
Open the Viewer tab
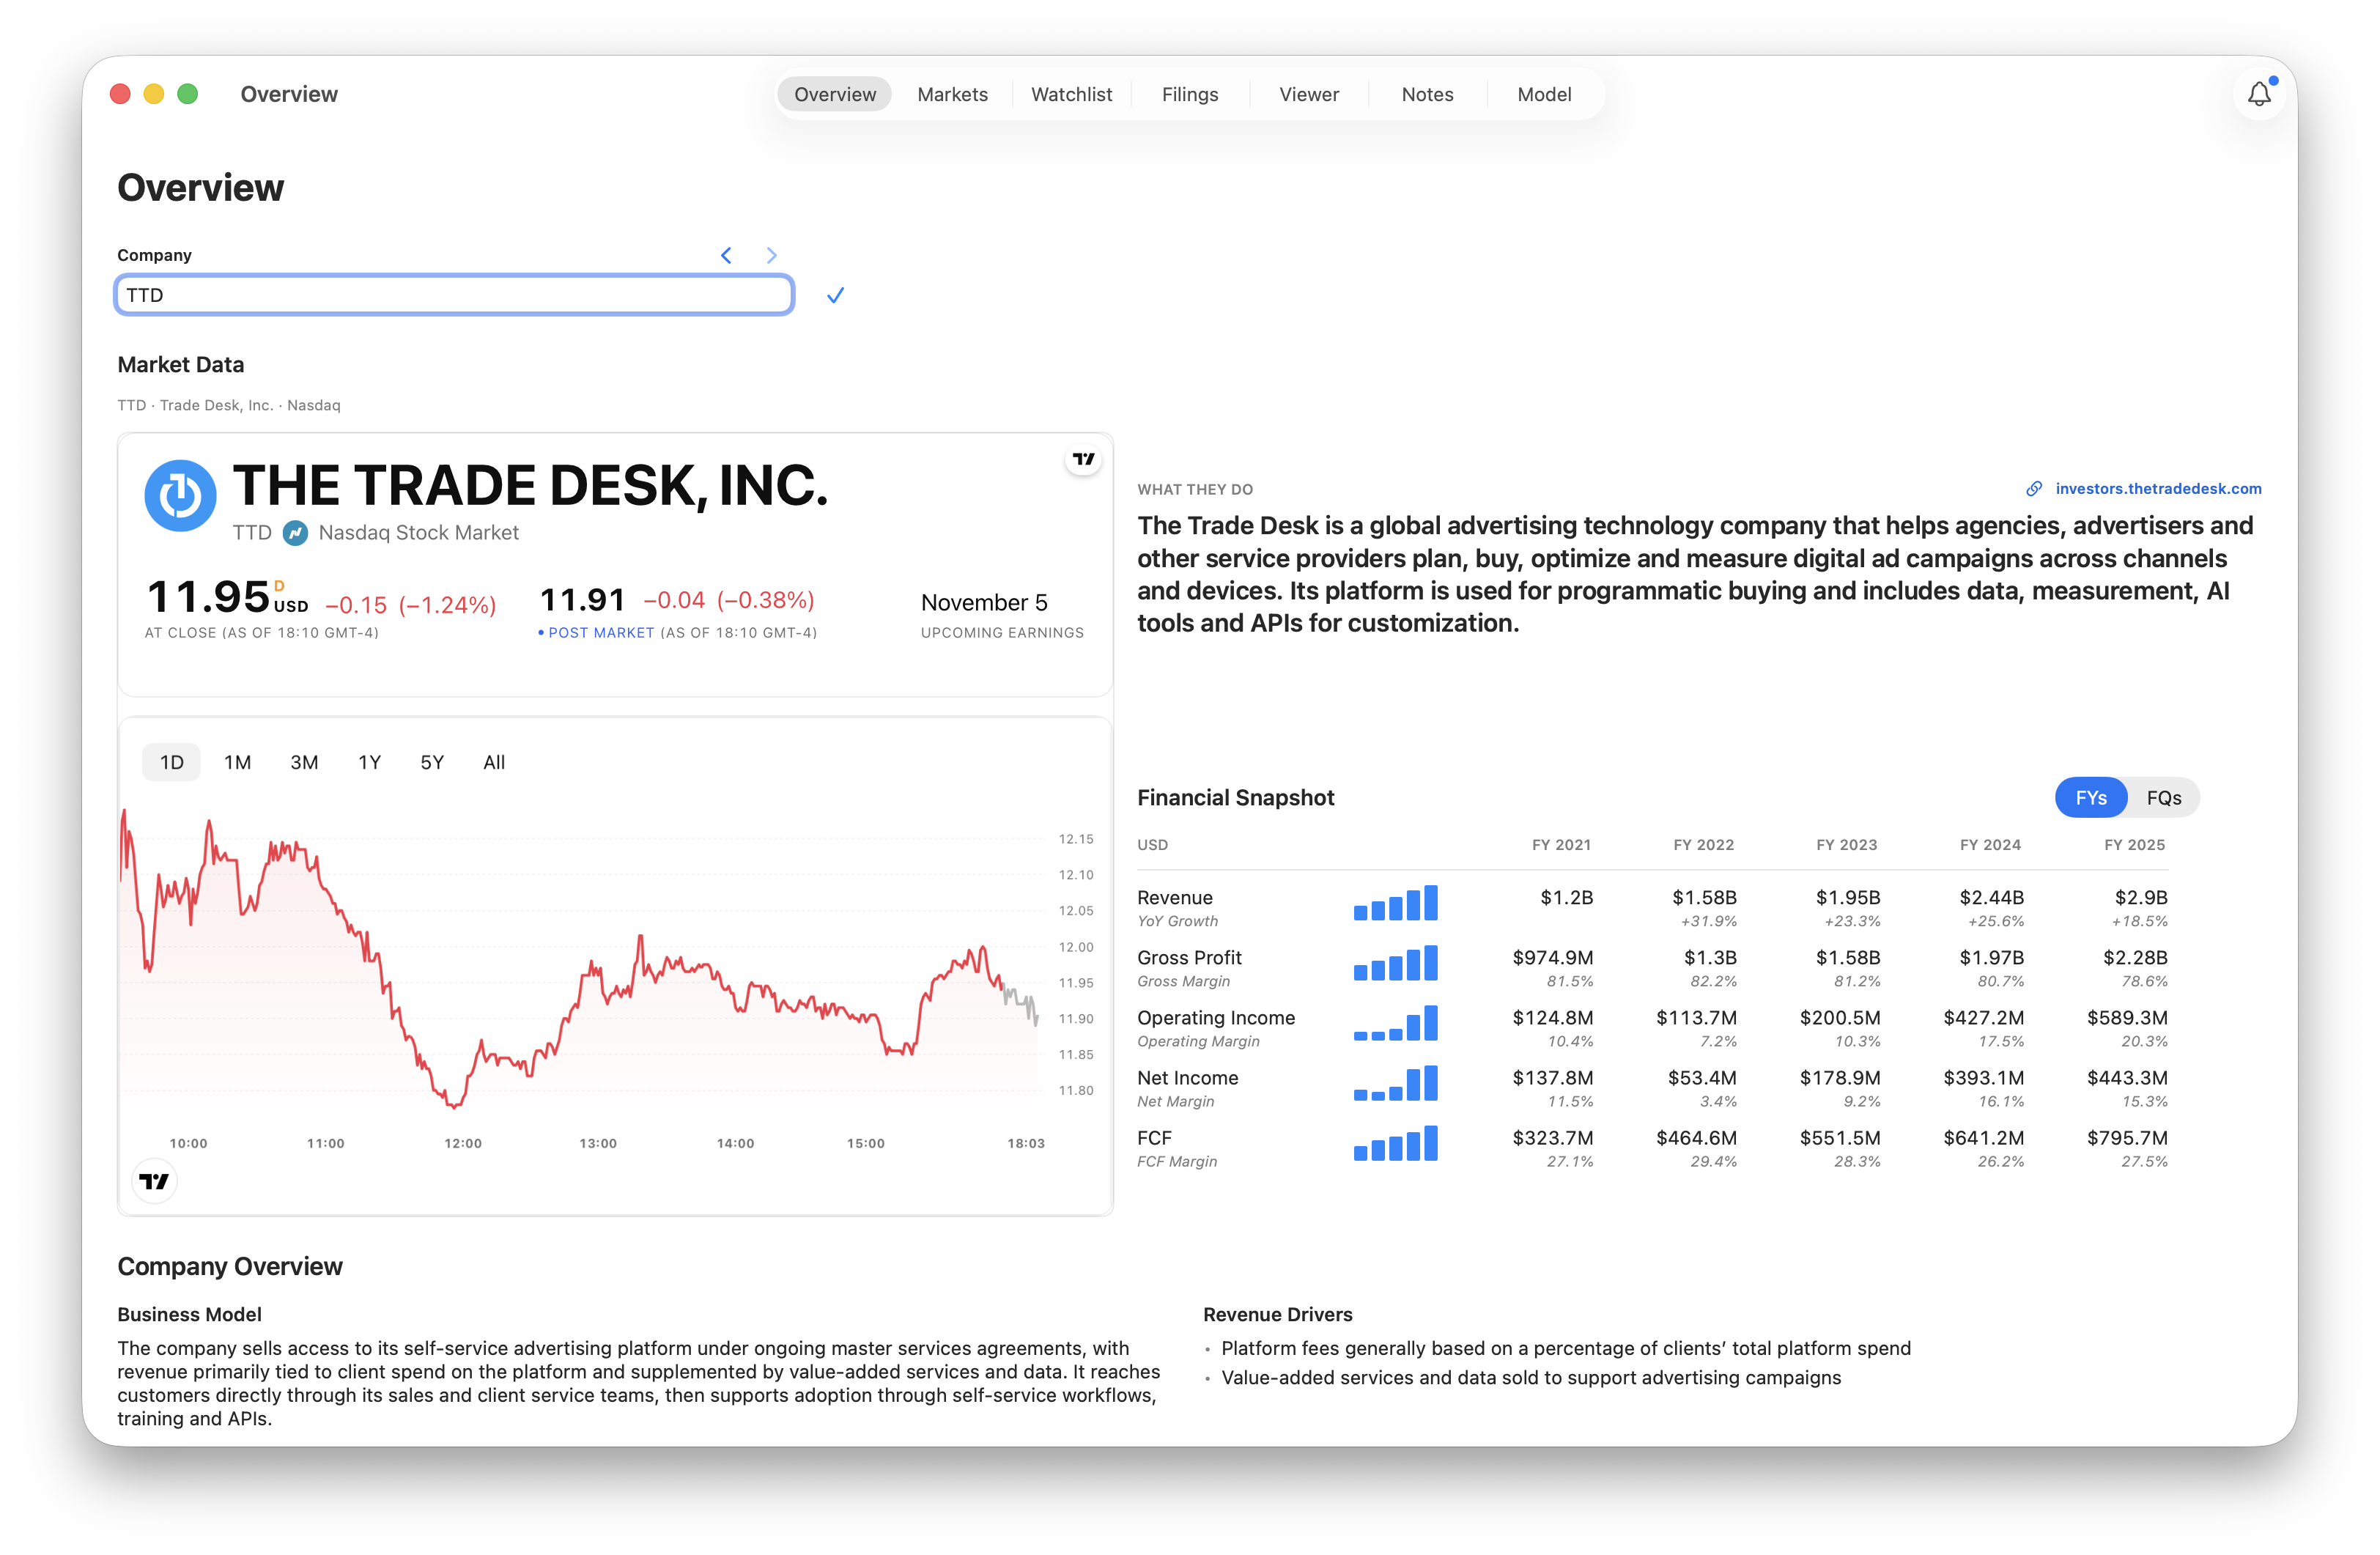pyautogui.click(x=1309, y=94)
